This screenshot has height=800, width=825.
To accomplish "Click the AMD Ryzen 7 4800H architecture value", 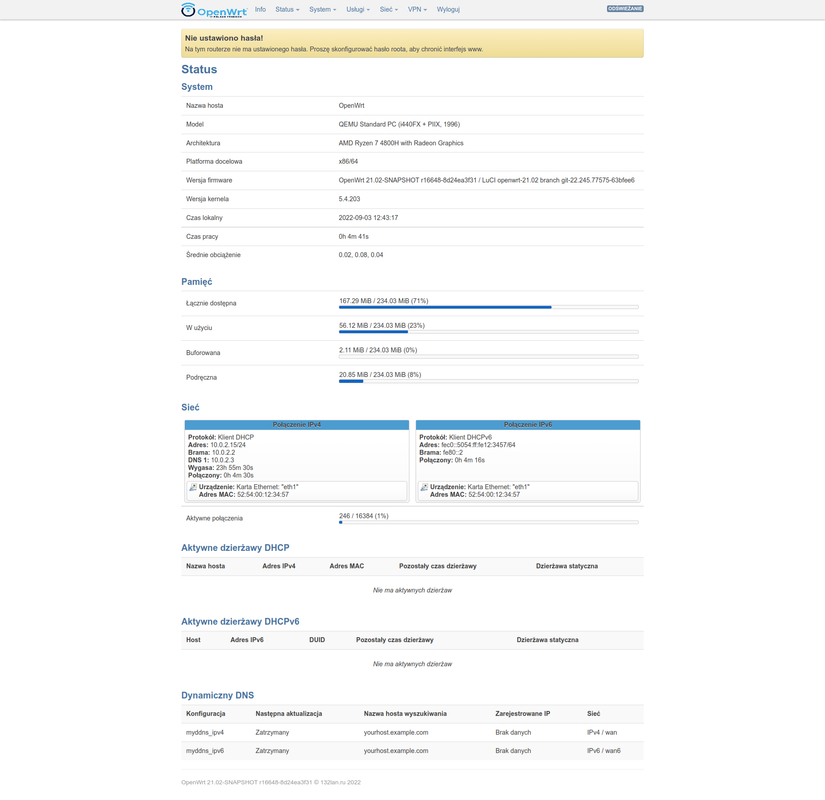I will tap(401, 143).
